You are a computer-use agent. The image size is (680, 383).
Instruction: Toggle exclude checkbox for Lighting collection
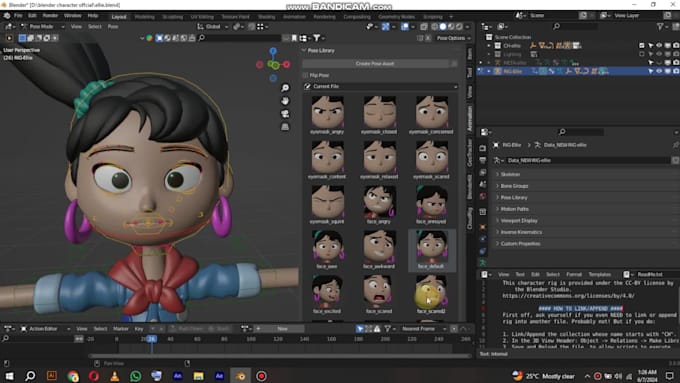642,54
